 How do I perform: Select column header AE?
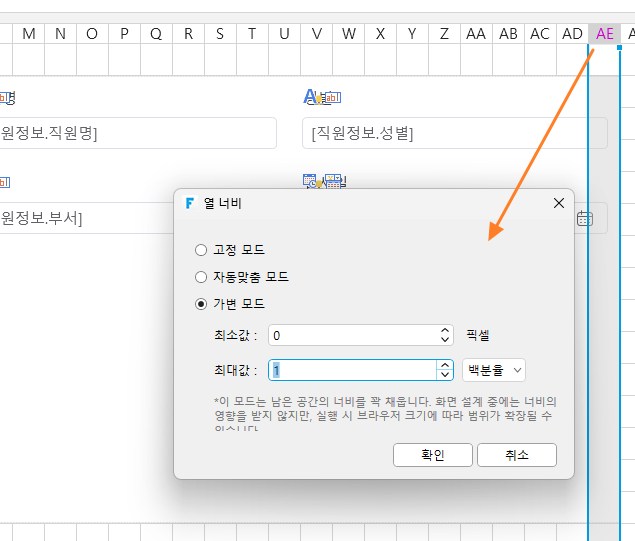[604, 34]
